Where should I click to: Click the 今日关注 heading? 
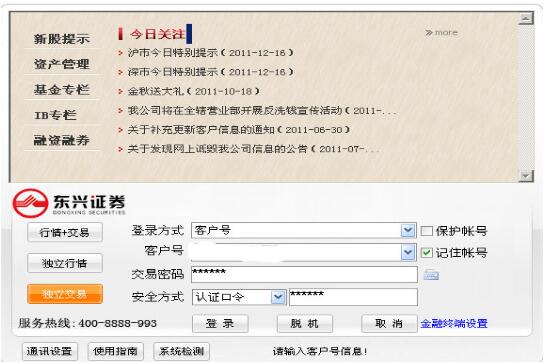coord(158,34)
